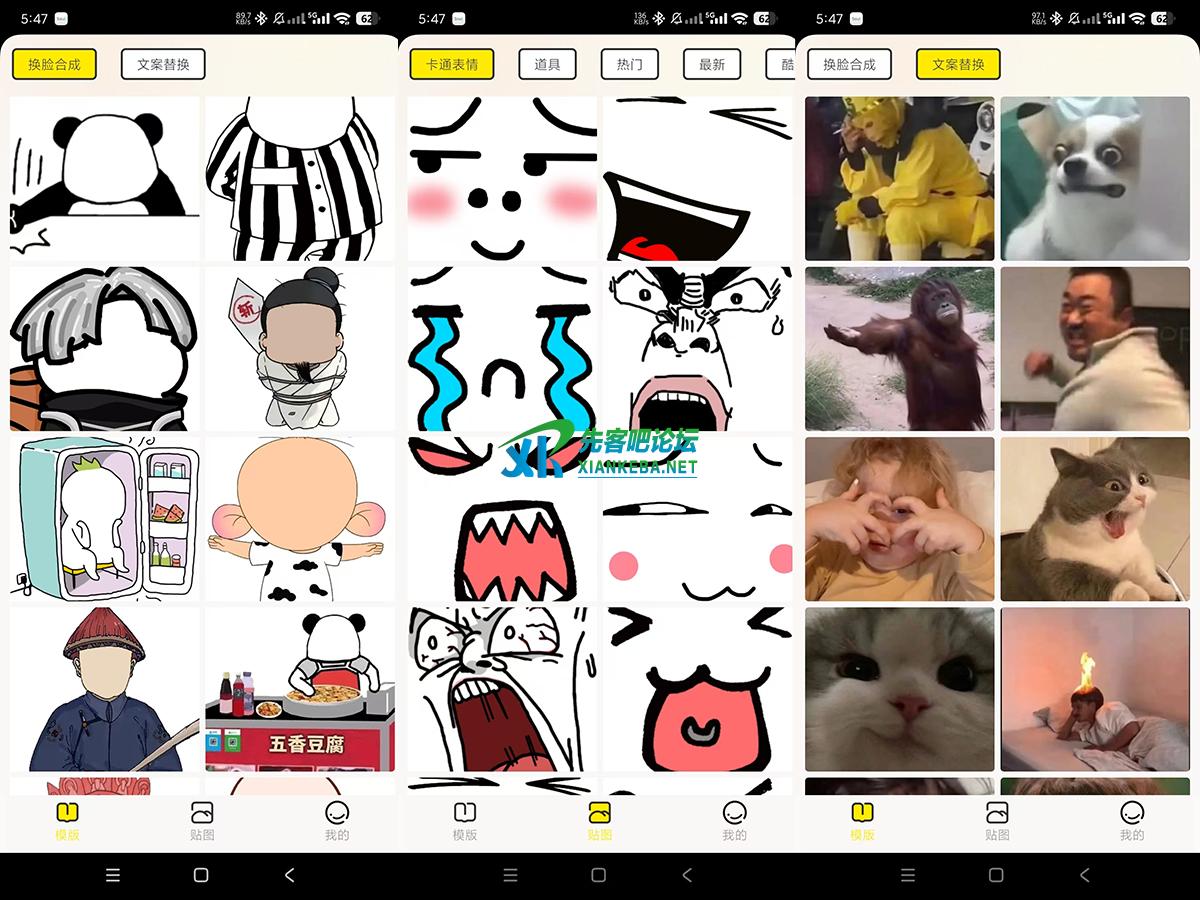
Task: Tap 我的 smiley icon below cartoon faces
Action: pyautogui.click(x=735, y=821)
